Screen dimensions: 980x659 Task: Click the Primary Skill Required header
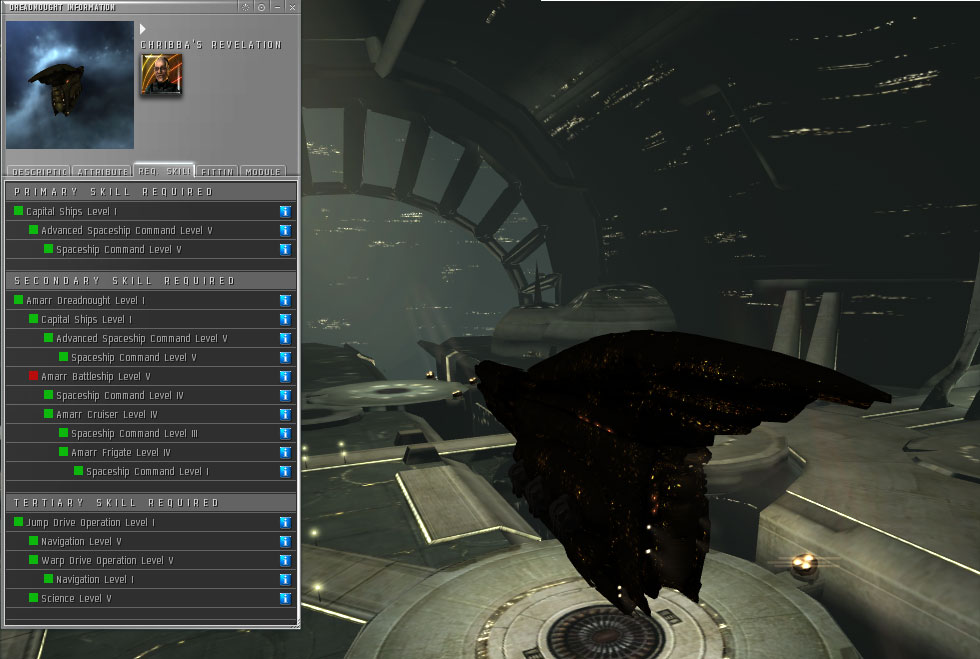151,191
